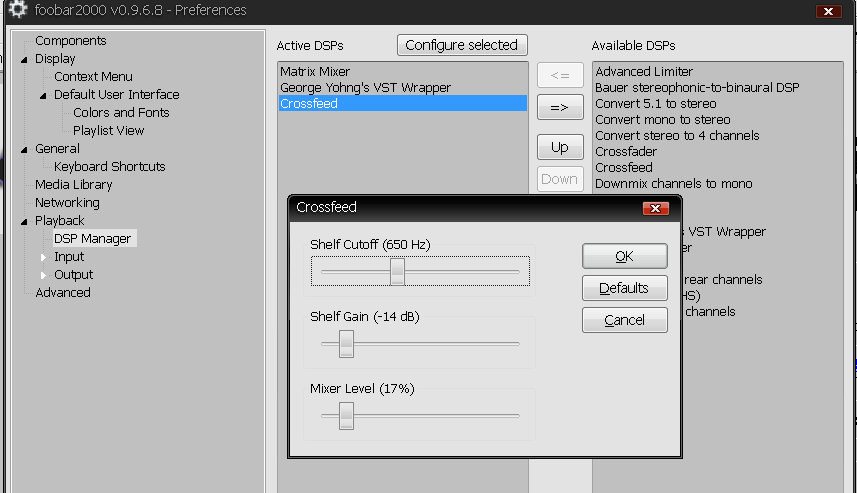857x493 pixels.
Task: Select Display in the preferences tree
Action: point(55,58)
